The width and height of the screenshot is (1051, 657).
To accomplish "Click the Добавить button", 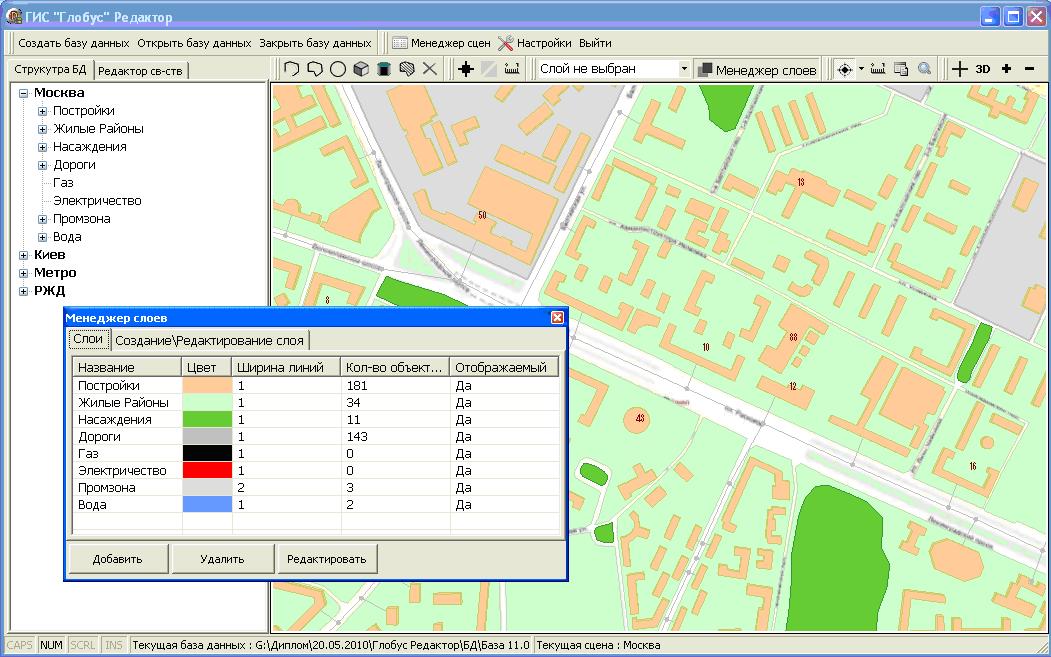I will click(x=118, y=559).
